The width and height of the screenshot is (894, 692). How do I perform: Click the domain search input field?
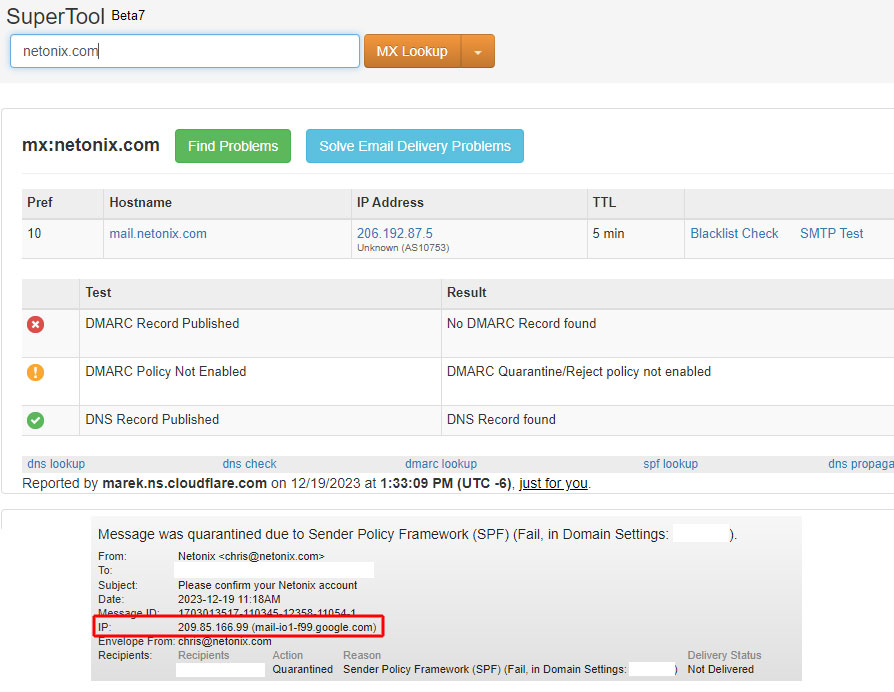[185, 52]
